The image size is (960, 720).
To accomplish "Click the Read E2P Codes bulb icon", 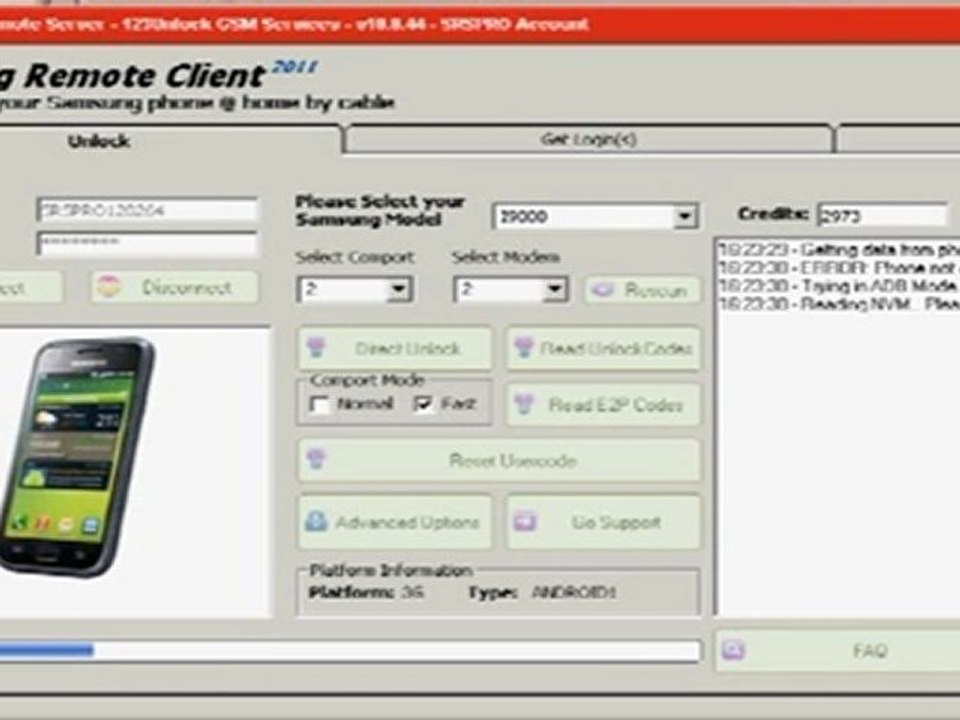I will [524, 404].
